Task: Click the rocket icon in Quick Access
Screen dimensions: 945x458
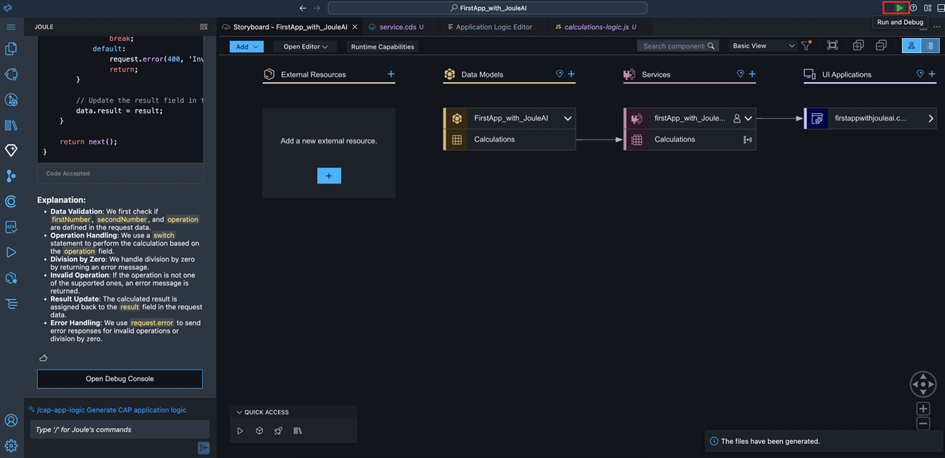Action: [x=278, y=431]
